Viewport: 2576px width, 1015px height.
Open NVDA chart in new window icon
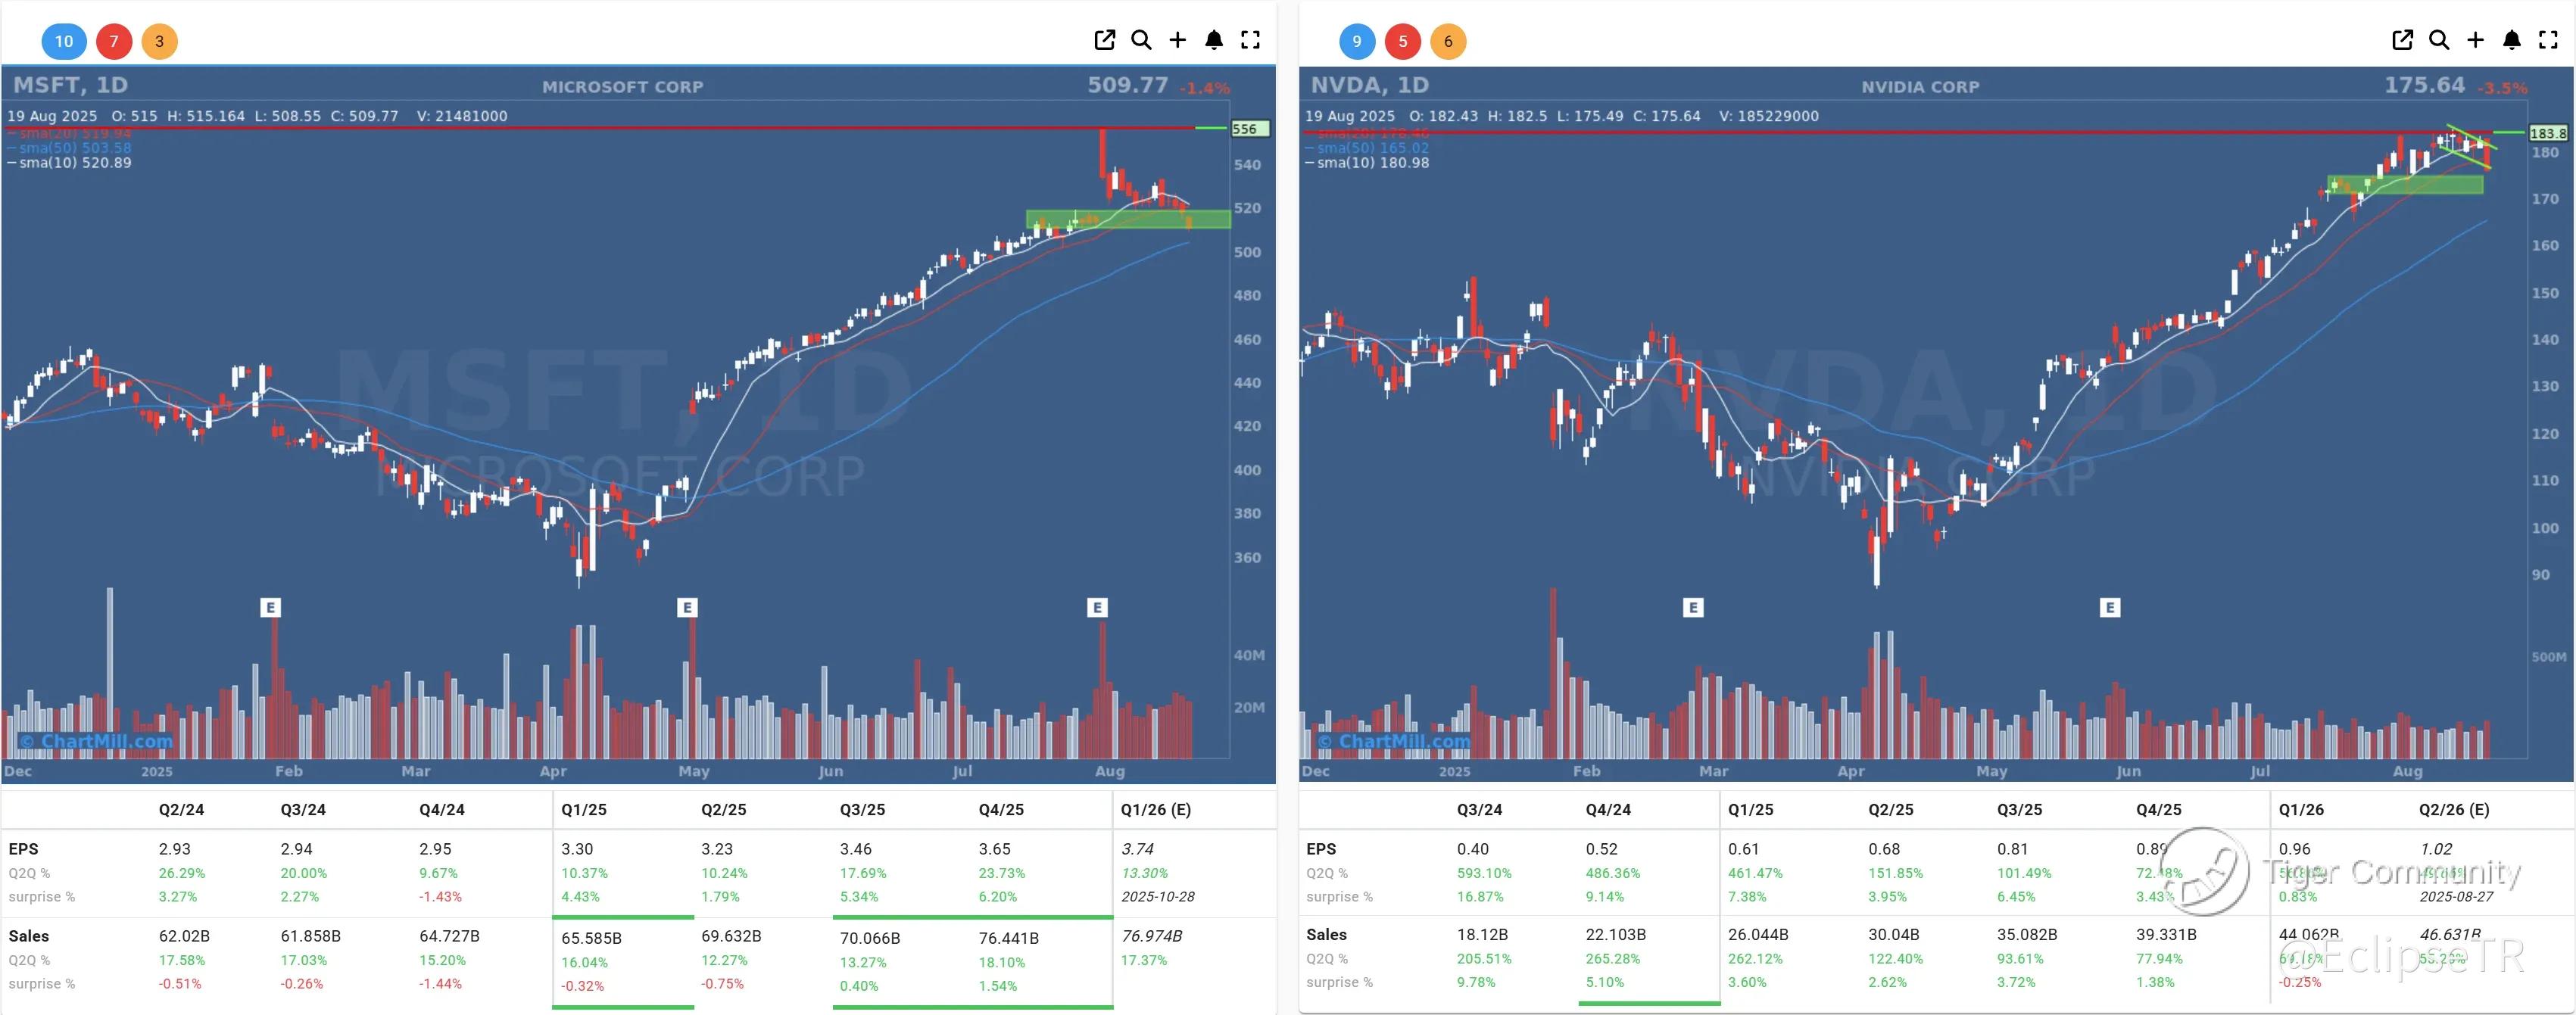(x=2402, y=40)
